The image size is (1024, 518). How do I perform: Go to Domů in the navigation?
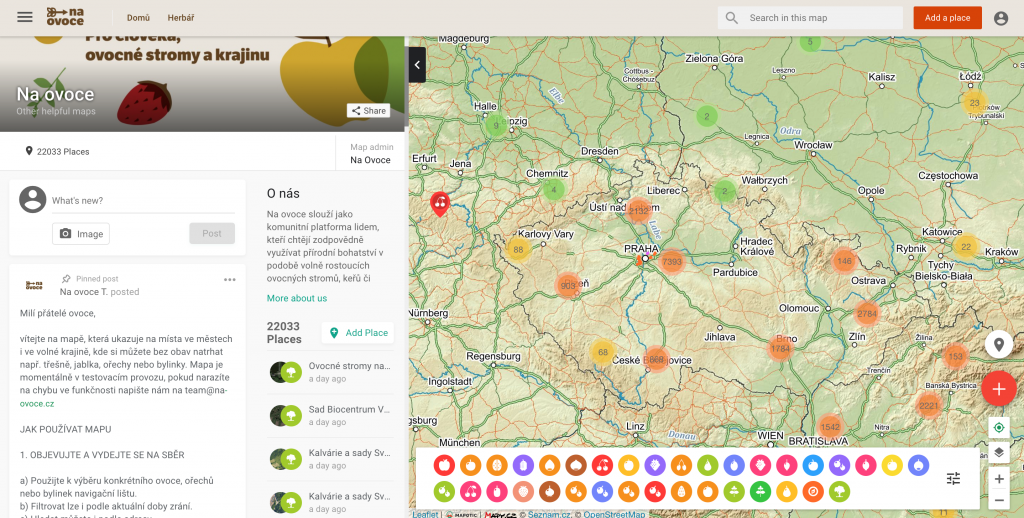point(138,18)
